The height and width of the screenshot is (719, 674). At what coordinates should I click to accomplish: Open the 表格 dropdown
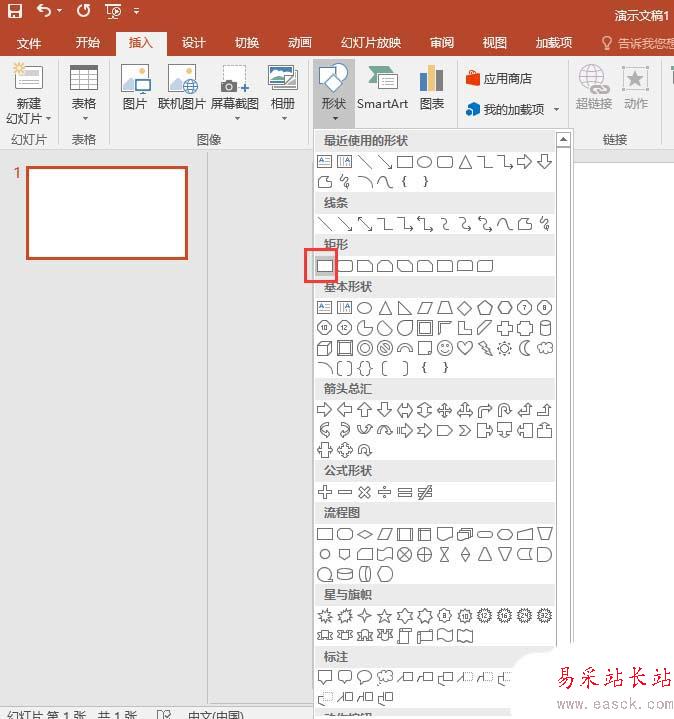pos(84,93)
